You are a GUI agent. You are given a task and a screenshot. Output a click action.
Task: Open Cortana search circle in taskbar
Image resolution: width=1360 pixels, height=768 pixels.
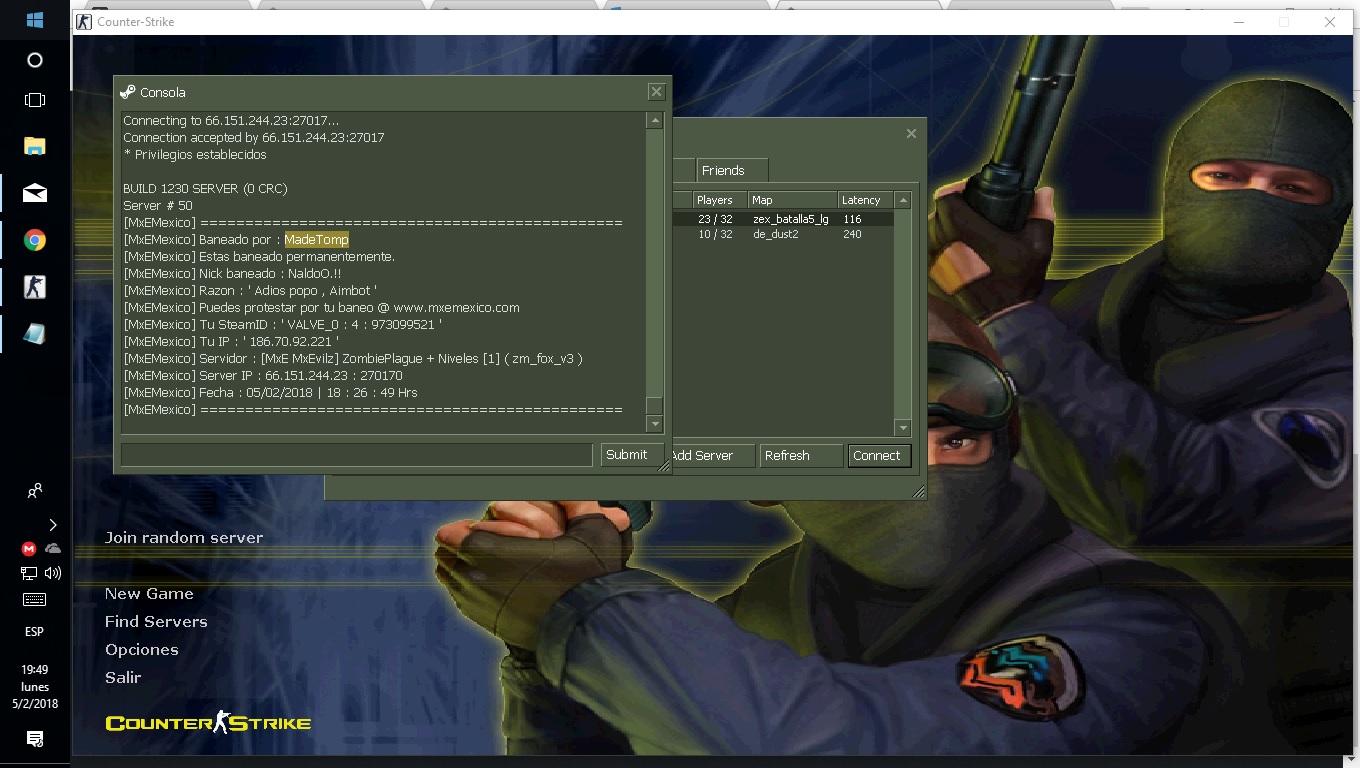pyautogui.click(x=34, y=60)
